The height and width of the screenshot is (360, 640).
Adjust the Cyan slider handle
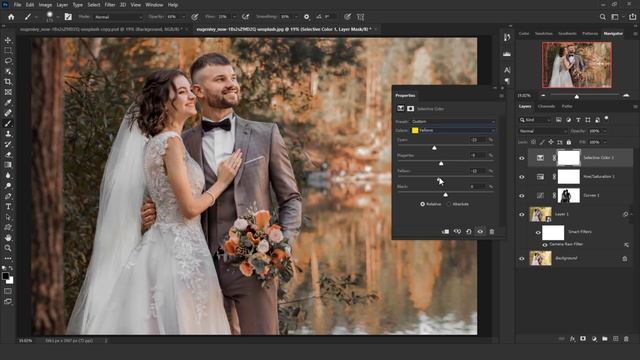click(x=434, y=148)
